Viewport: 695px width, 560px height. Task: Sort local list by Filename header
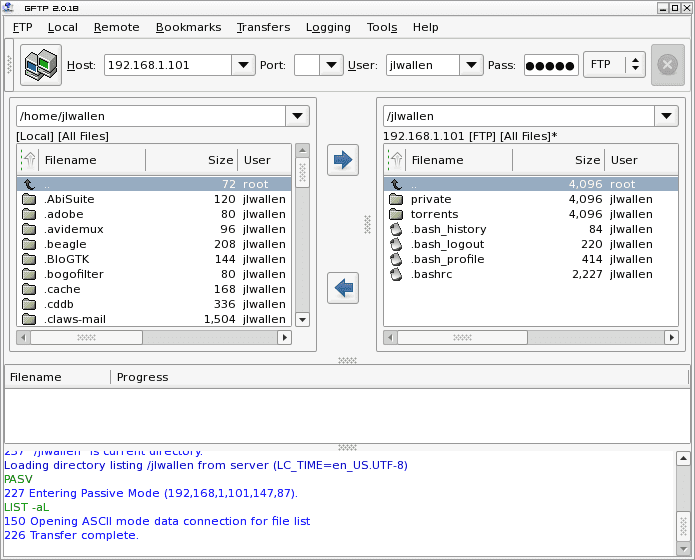(x=93, y=160)
